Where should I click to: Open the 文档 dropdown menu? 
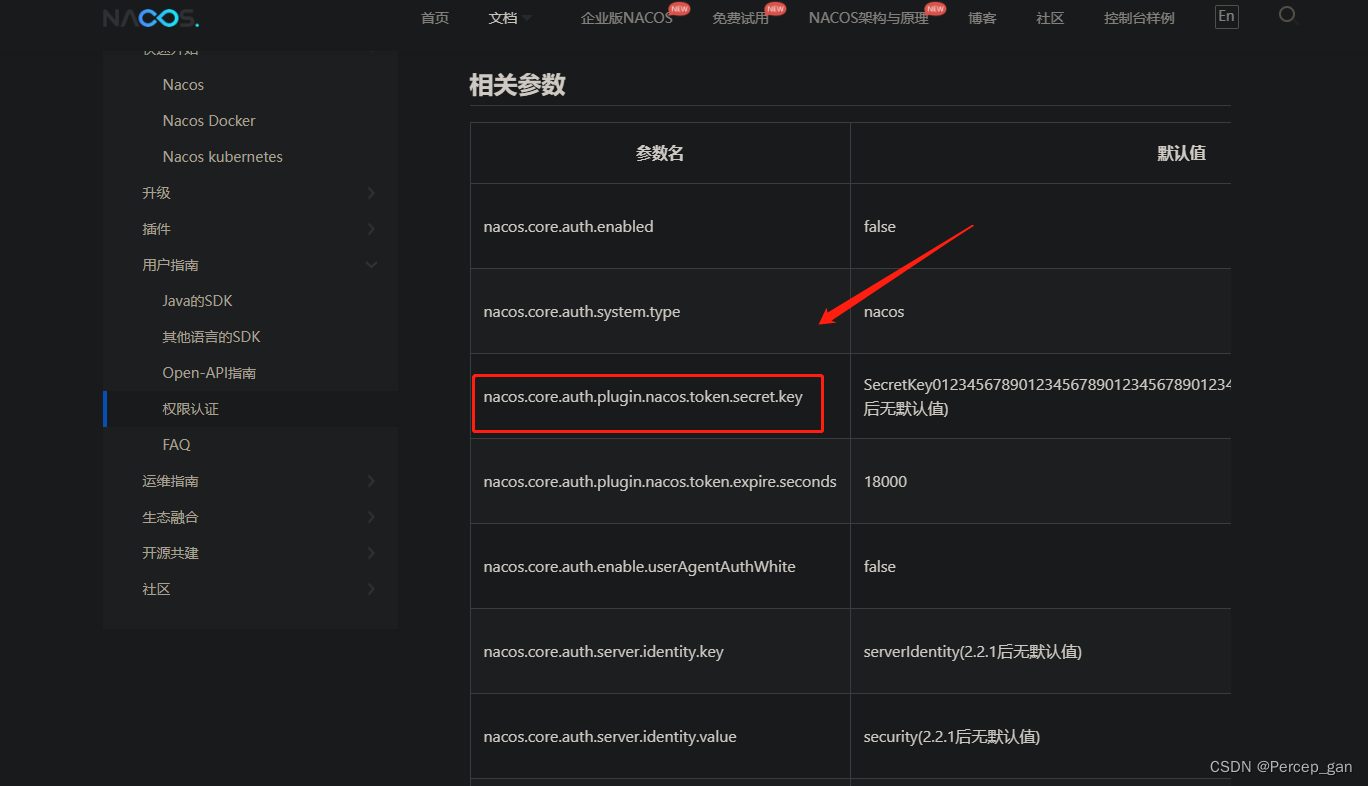[510, 18]
